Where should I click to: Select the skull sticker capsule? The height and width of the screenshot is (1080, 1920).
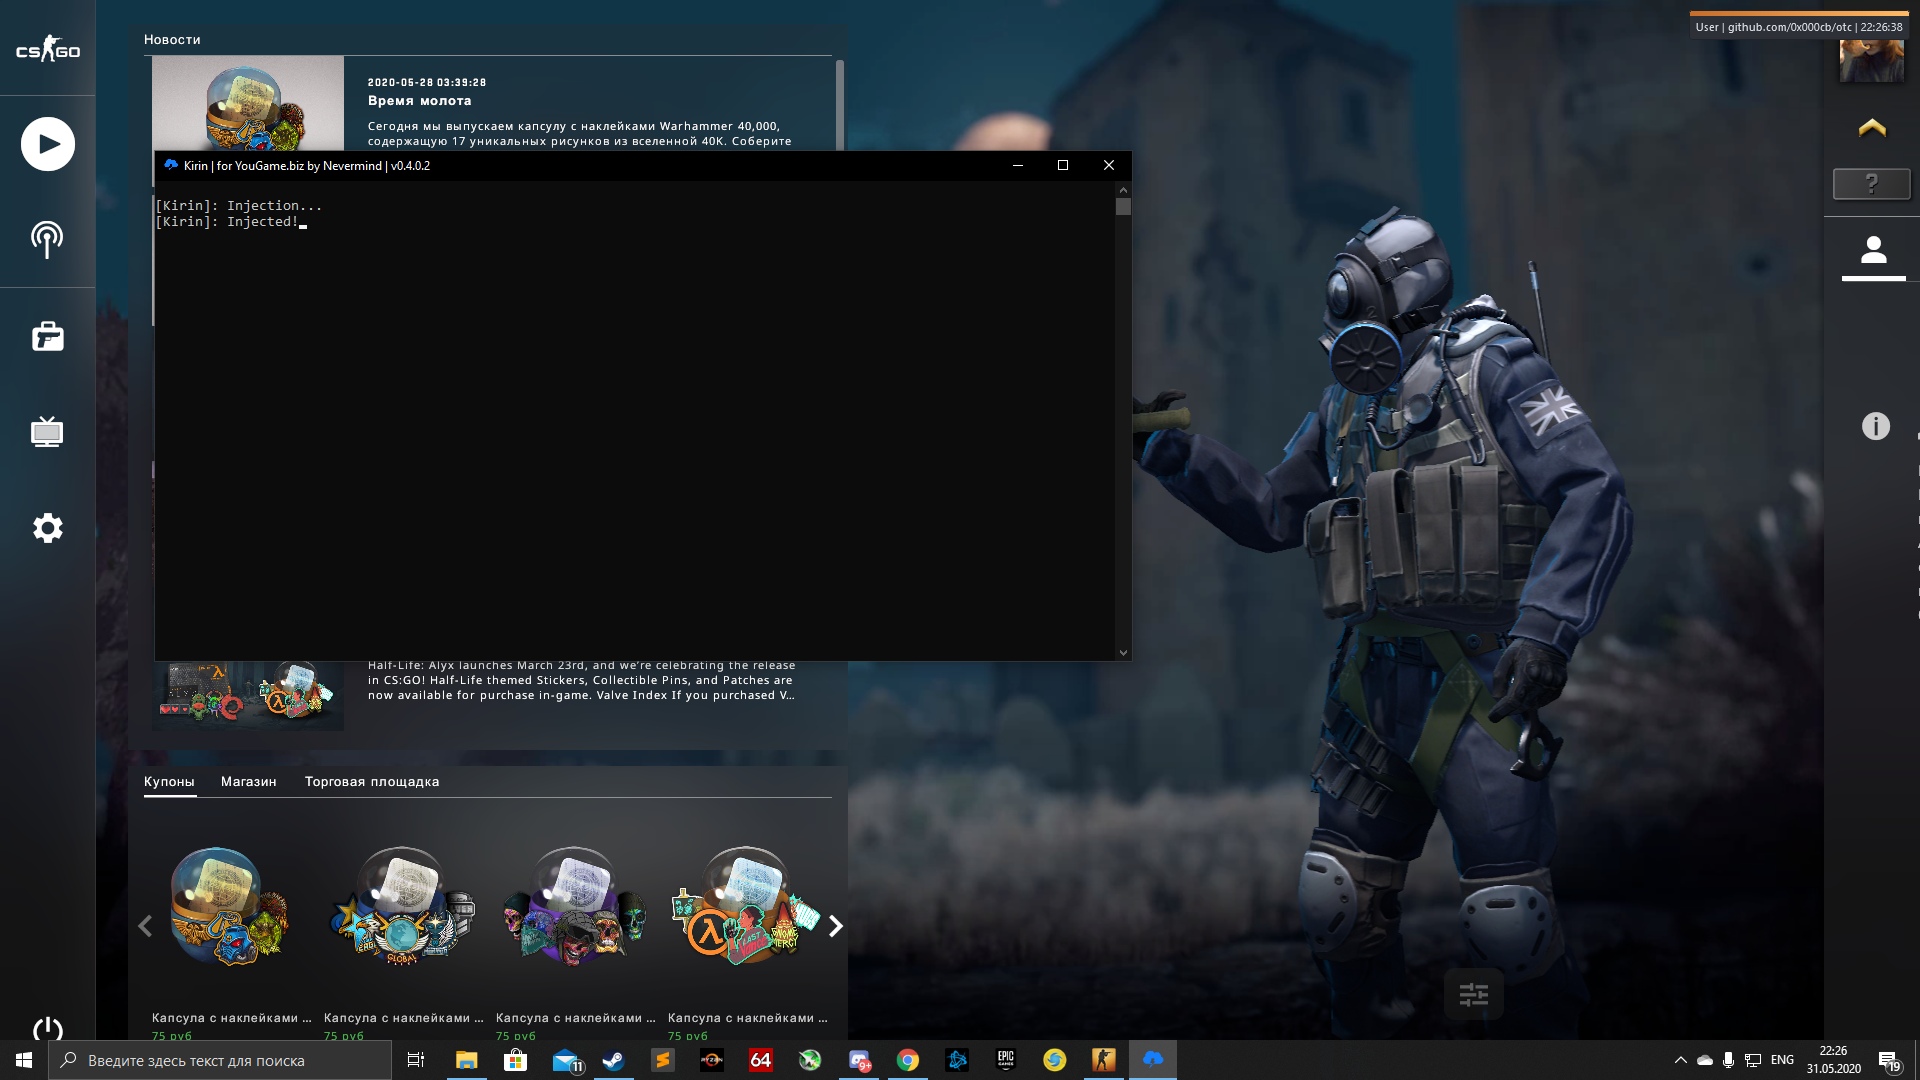[574, 906]
